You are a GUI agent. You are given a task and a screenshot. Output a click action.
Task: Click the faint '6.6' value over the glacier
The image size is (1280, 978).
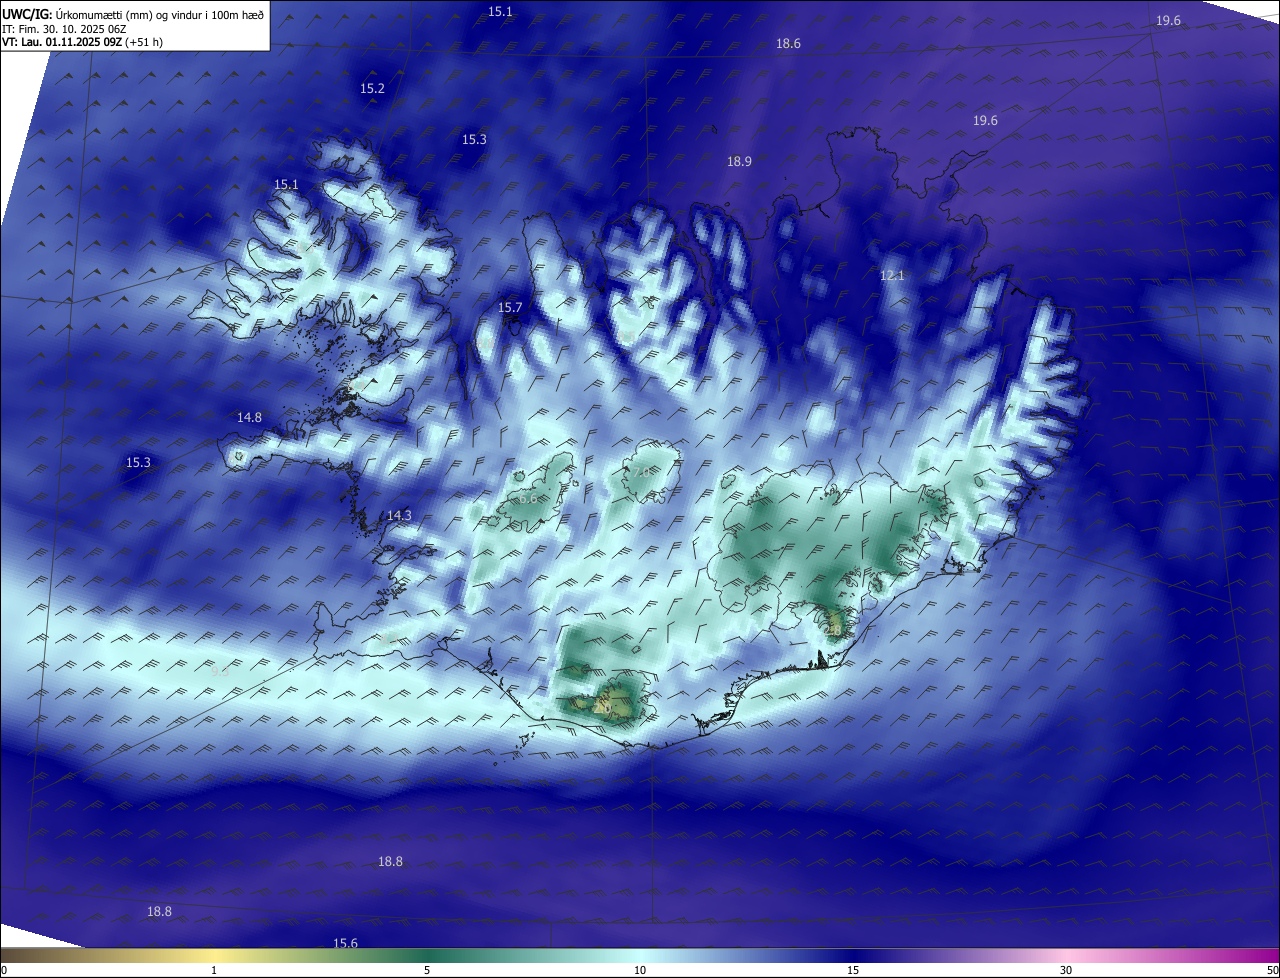coord(528,498)
